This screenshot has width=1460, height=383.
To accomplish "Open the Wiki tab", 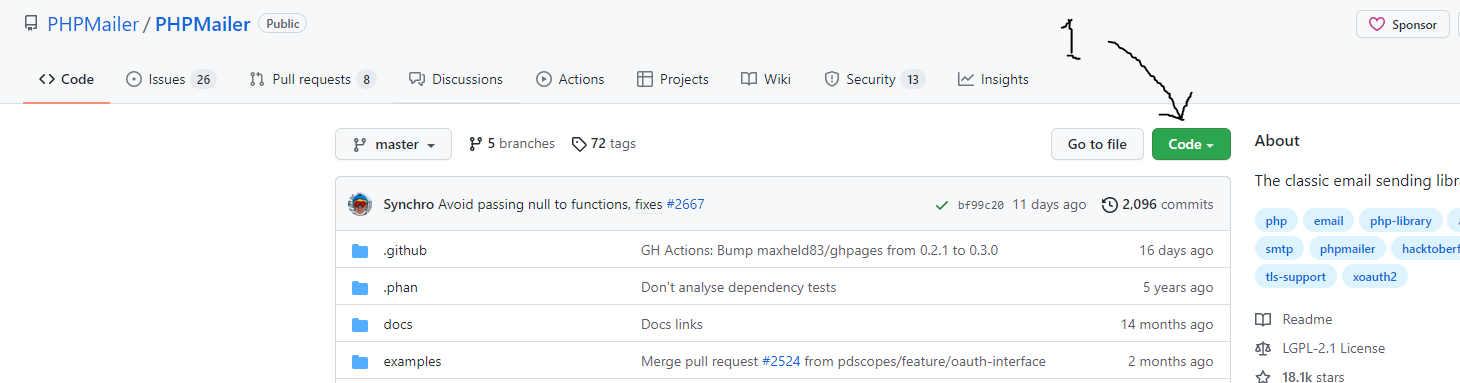I will [x=766, y=79].
